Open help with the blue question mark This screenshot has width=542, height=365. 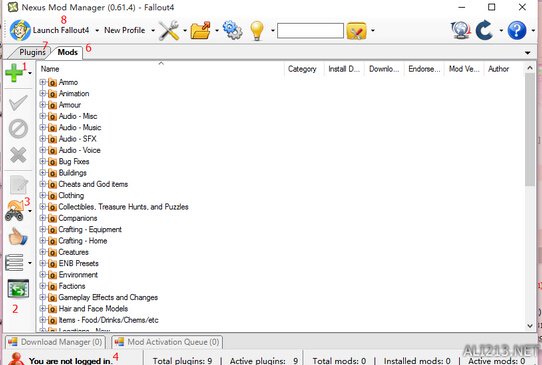(x=517, y=30)
